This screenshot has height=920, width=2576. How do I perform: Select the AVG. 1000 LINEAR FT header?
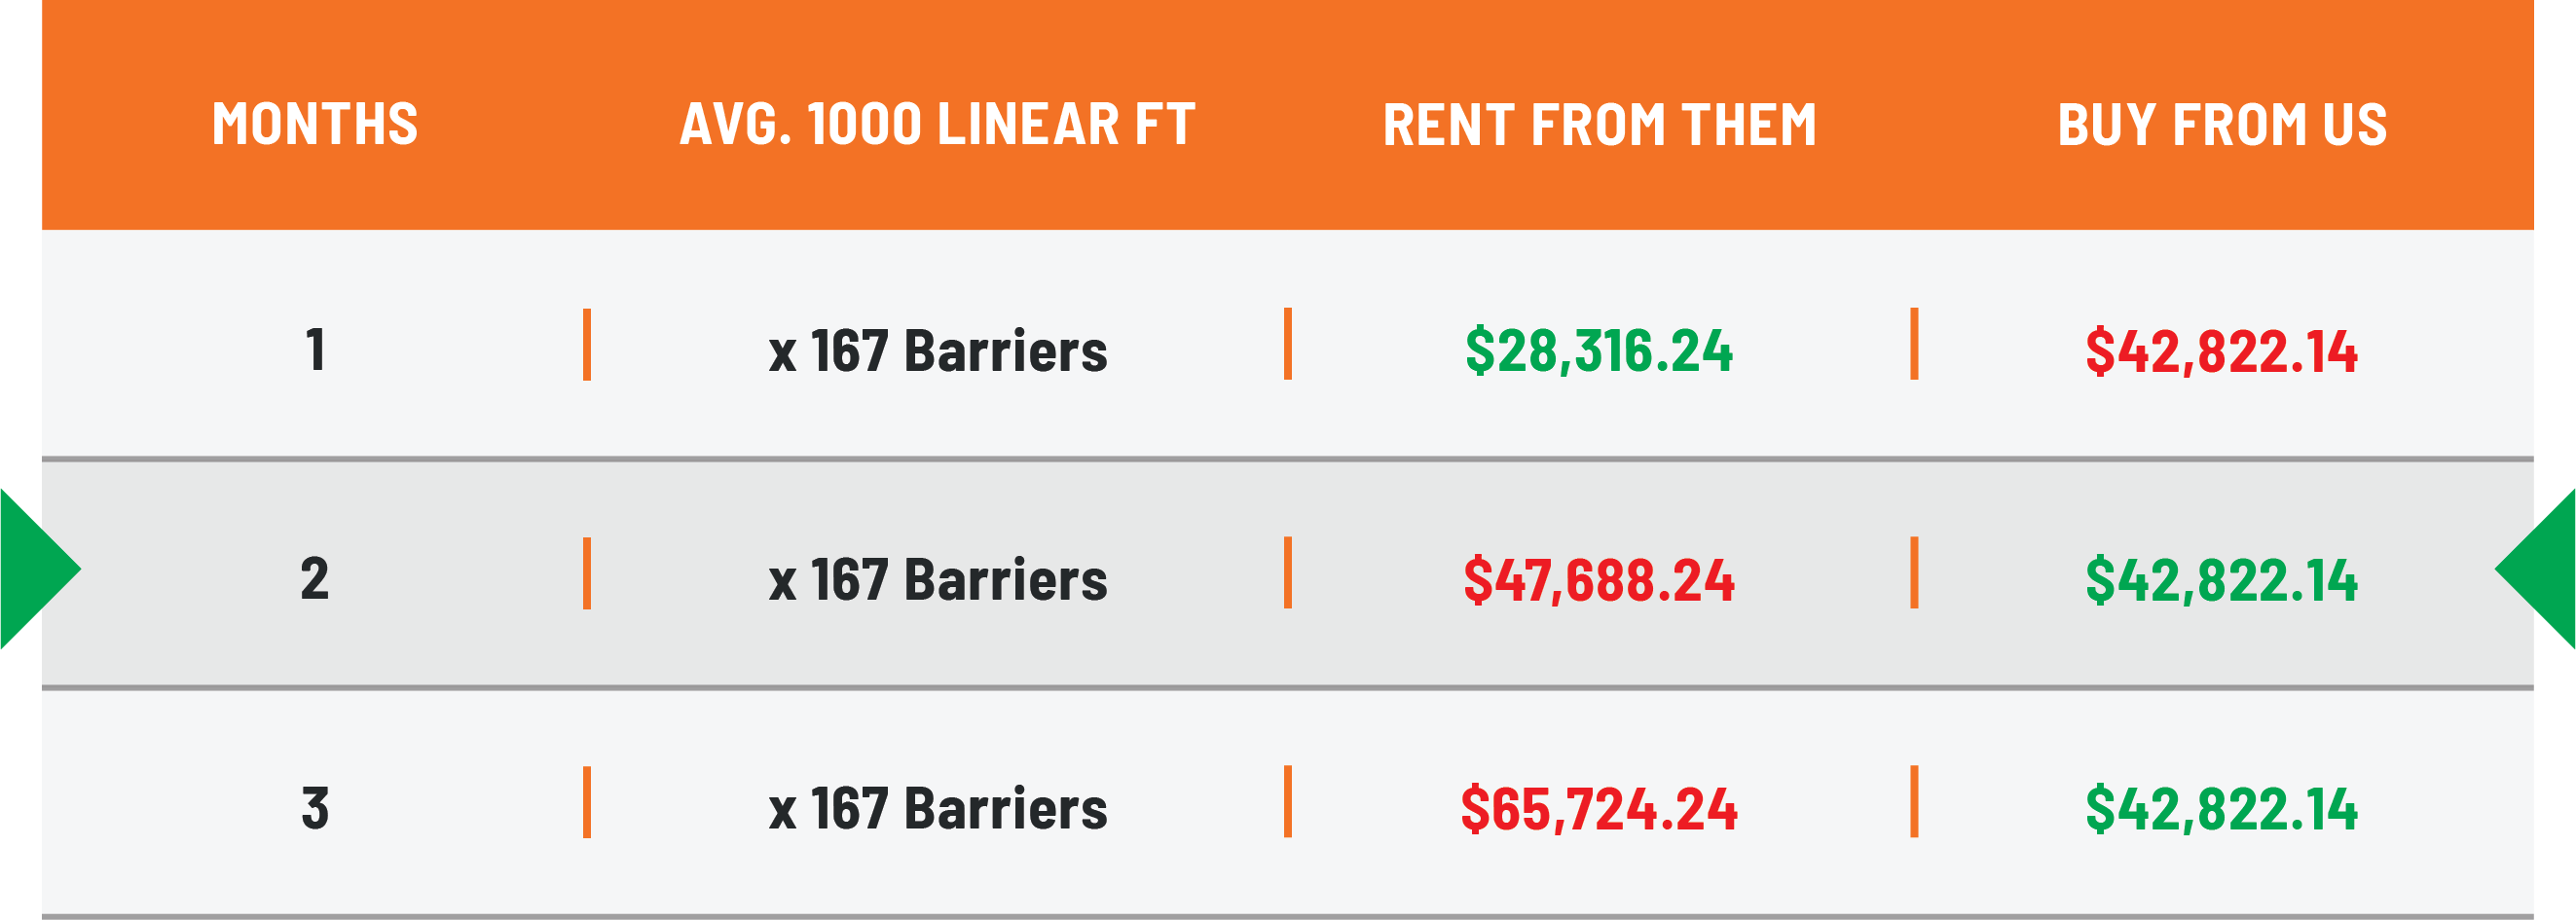pyautogui.click(x=937, y=125)
